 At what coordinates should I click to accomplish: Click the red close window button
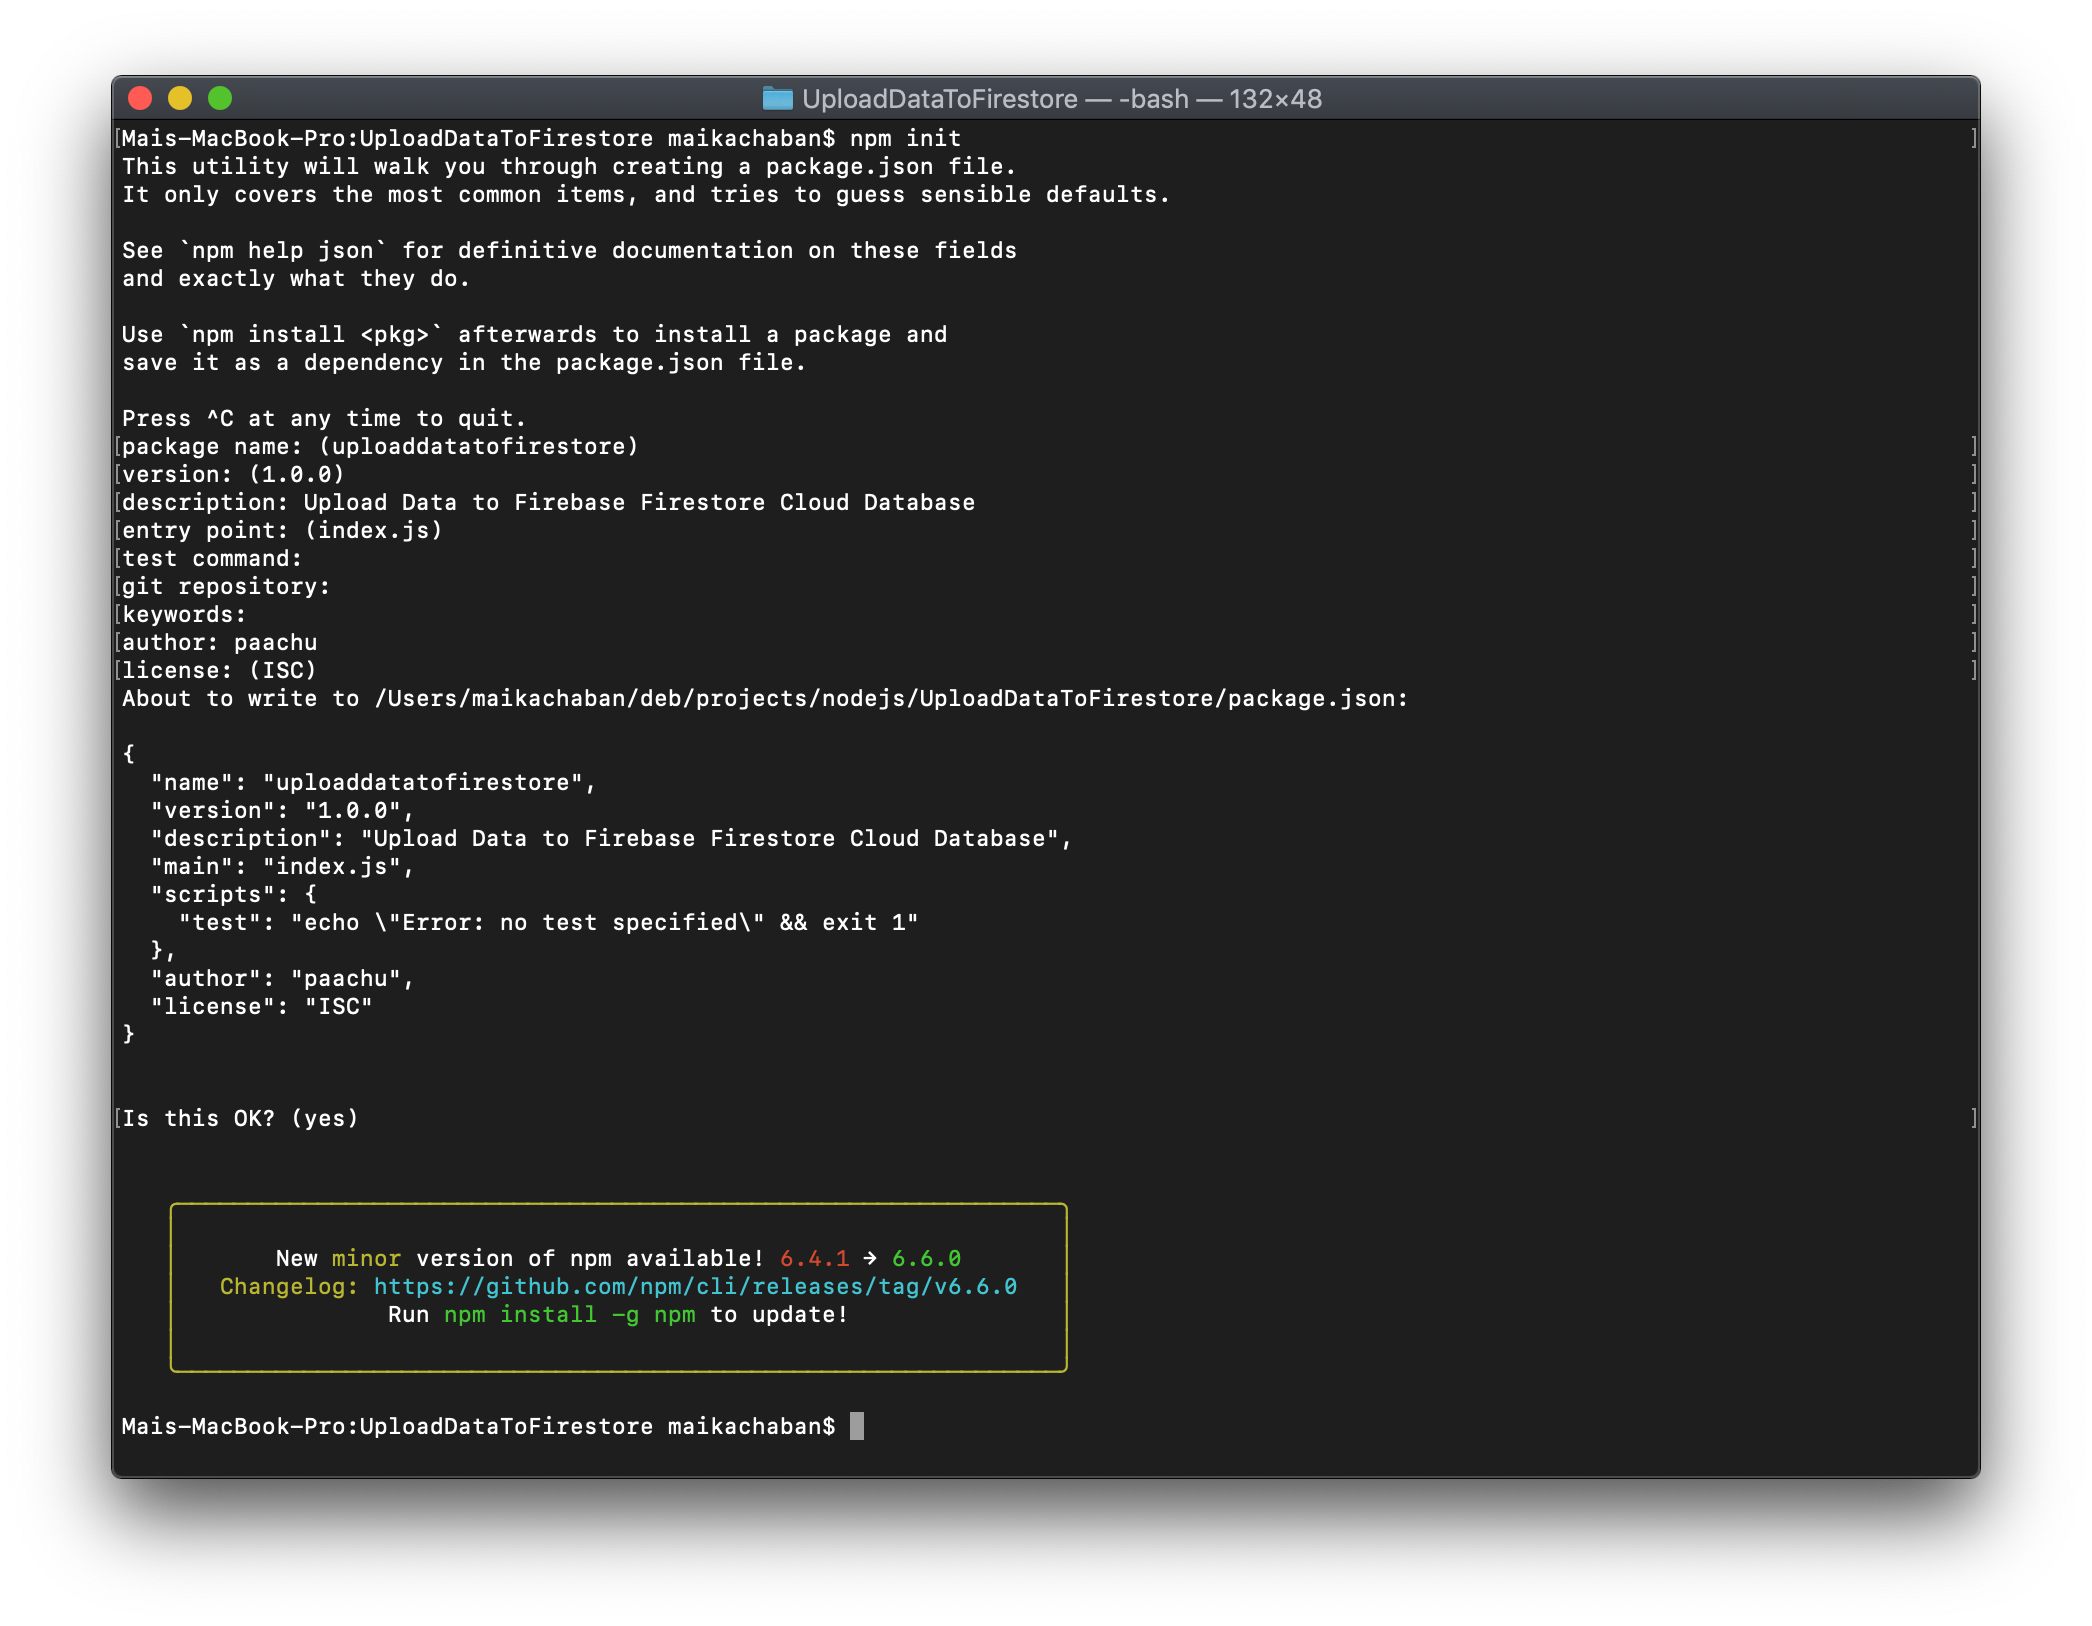click(140, 98)
